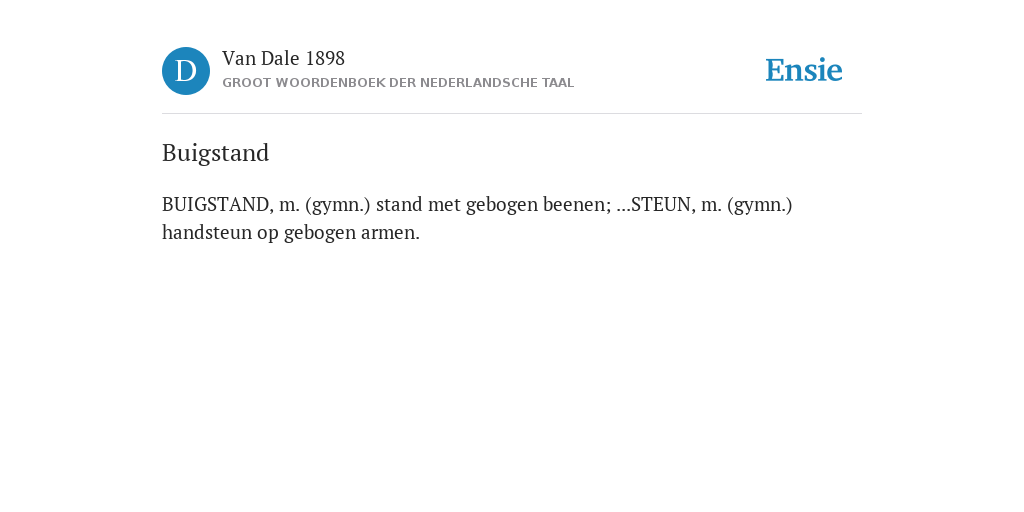Click the word op in second line
This screenshot has height=512, width=1024.
(x=268, y=234)
